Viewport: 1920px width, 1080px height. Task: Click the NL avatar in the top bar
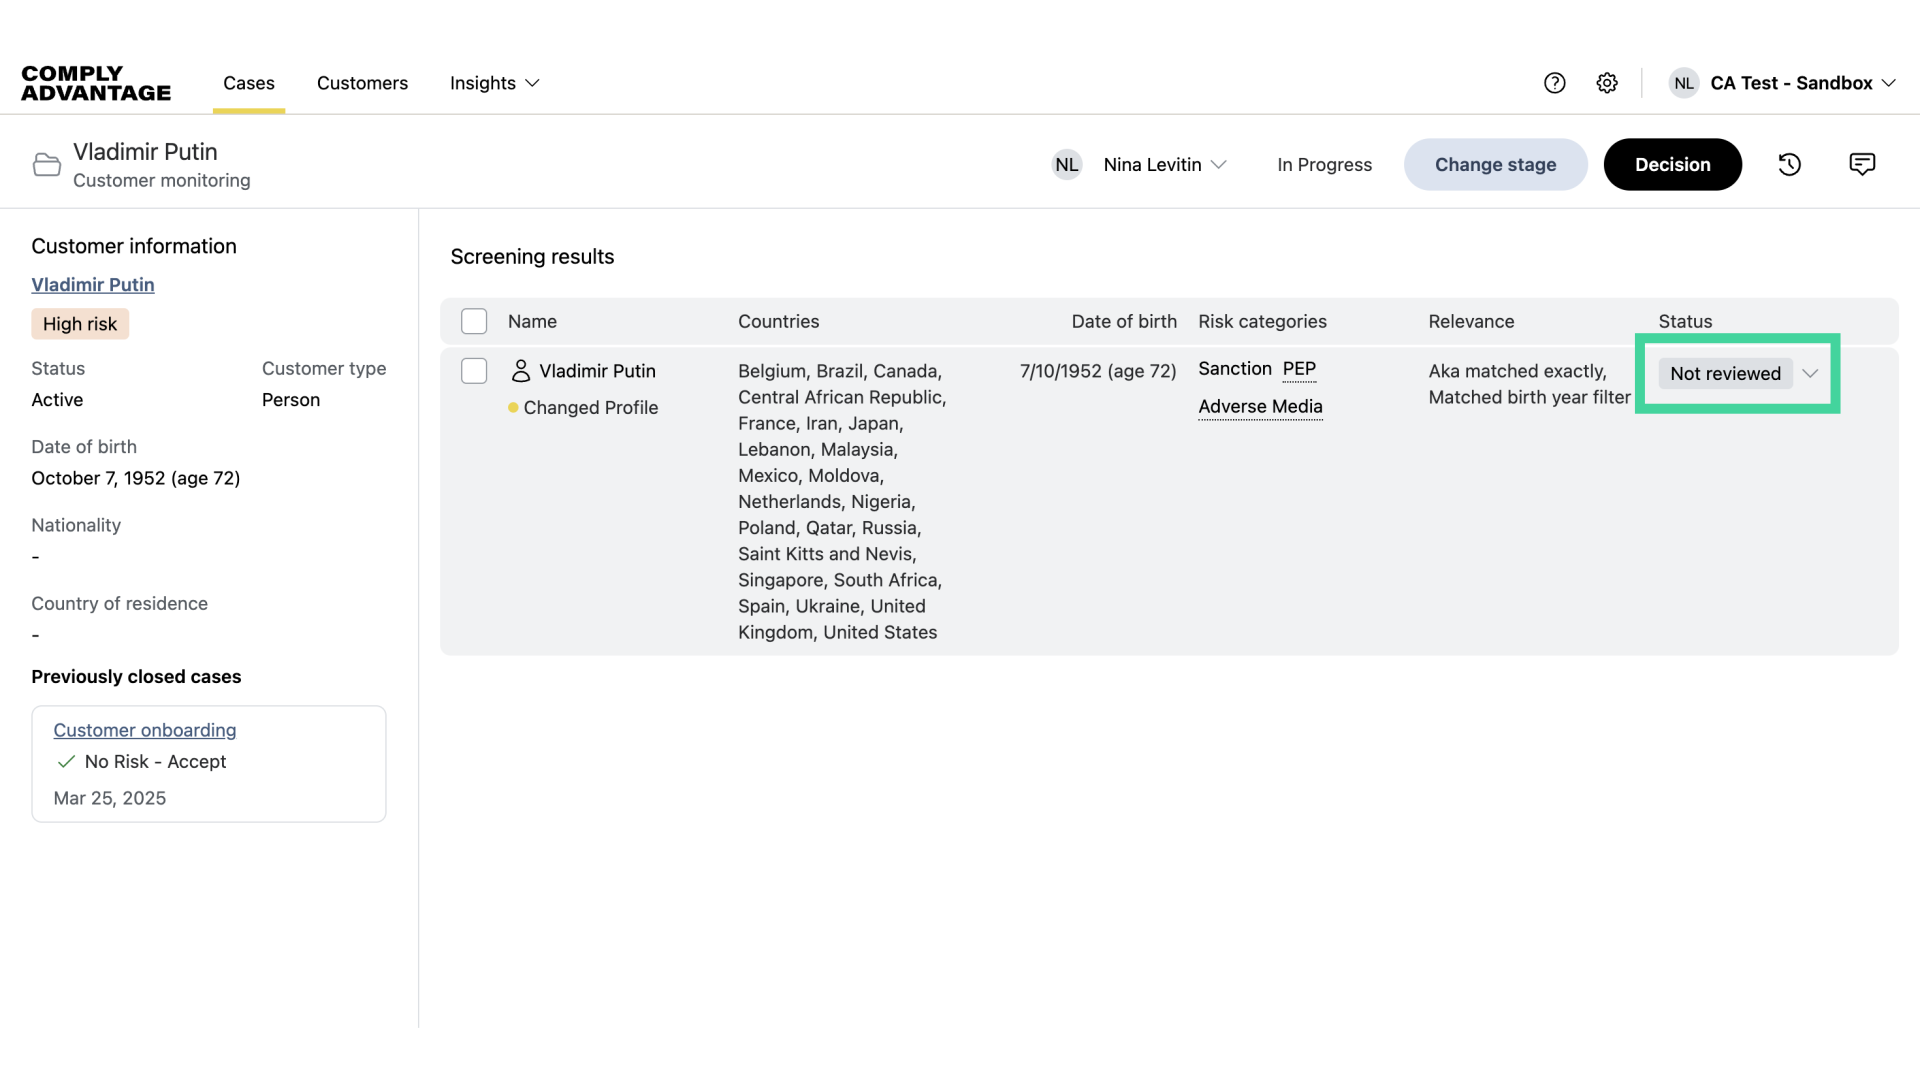tap(1684, 83)
